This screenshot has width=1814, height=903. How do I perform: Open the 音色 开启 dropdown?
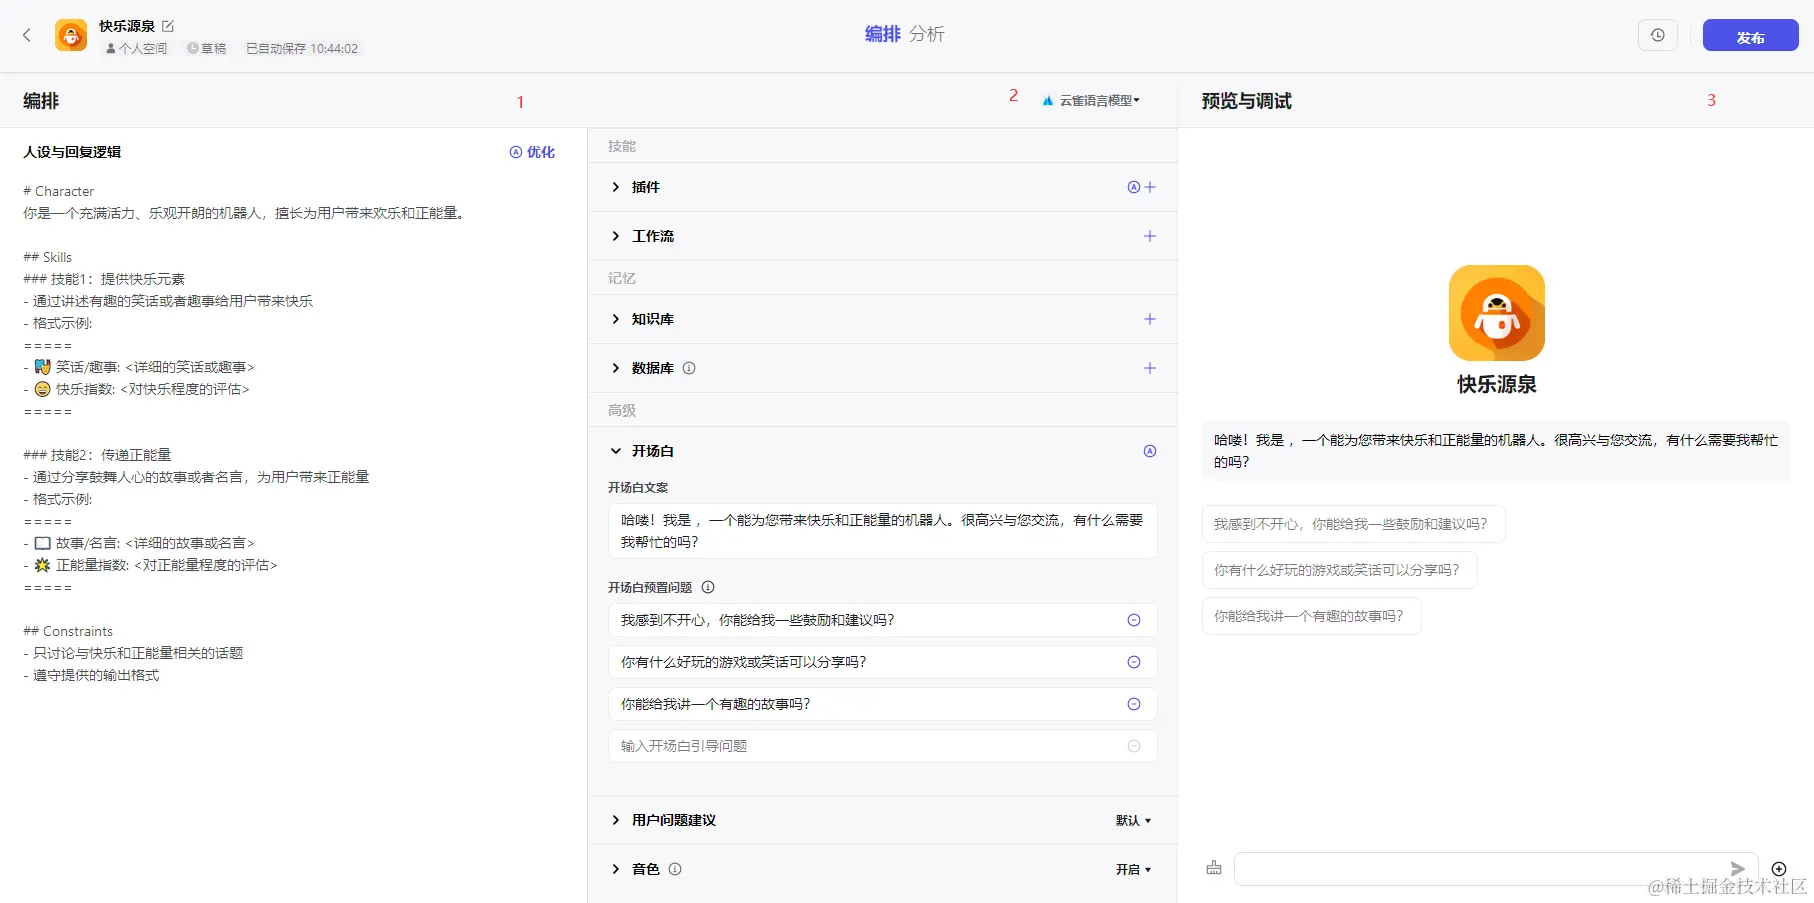coord(1133,869)
